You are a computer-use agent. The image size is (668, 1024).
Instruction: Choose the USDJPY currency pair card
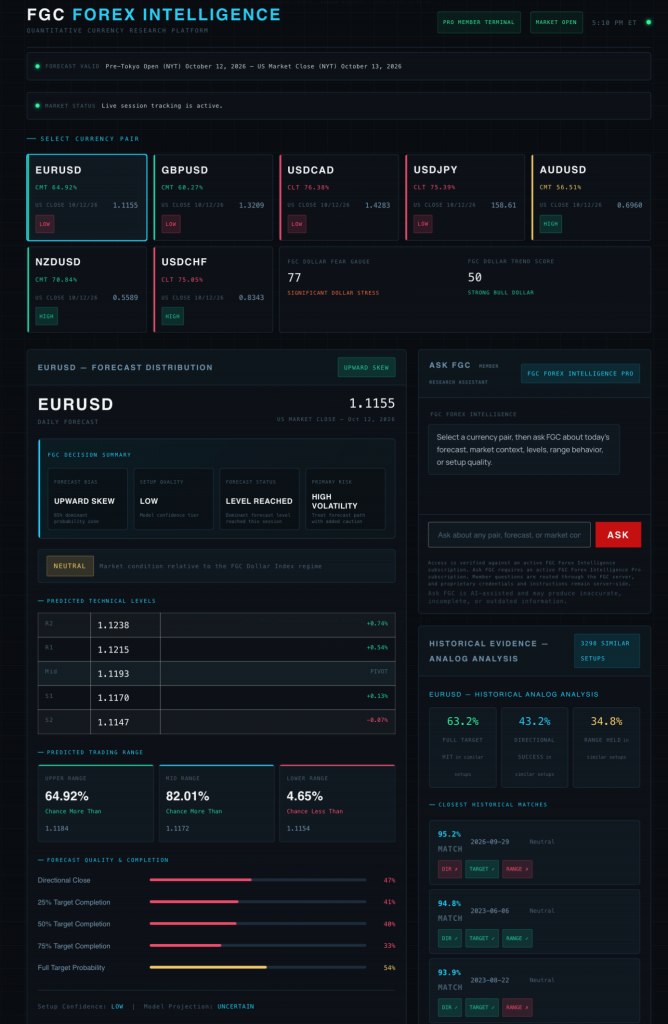465,197
